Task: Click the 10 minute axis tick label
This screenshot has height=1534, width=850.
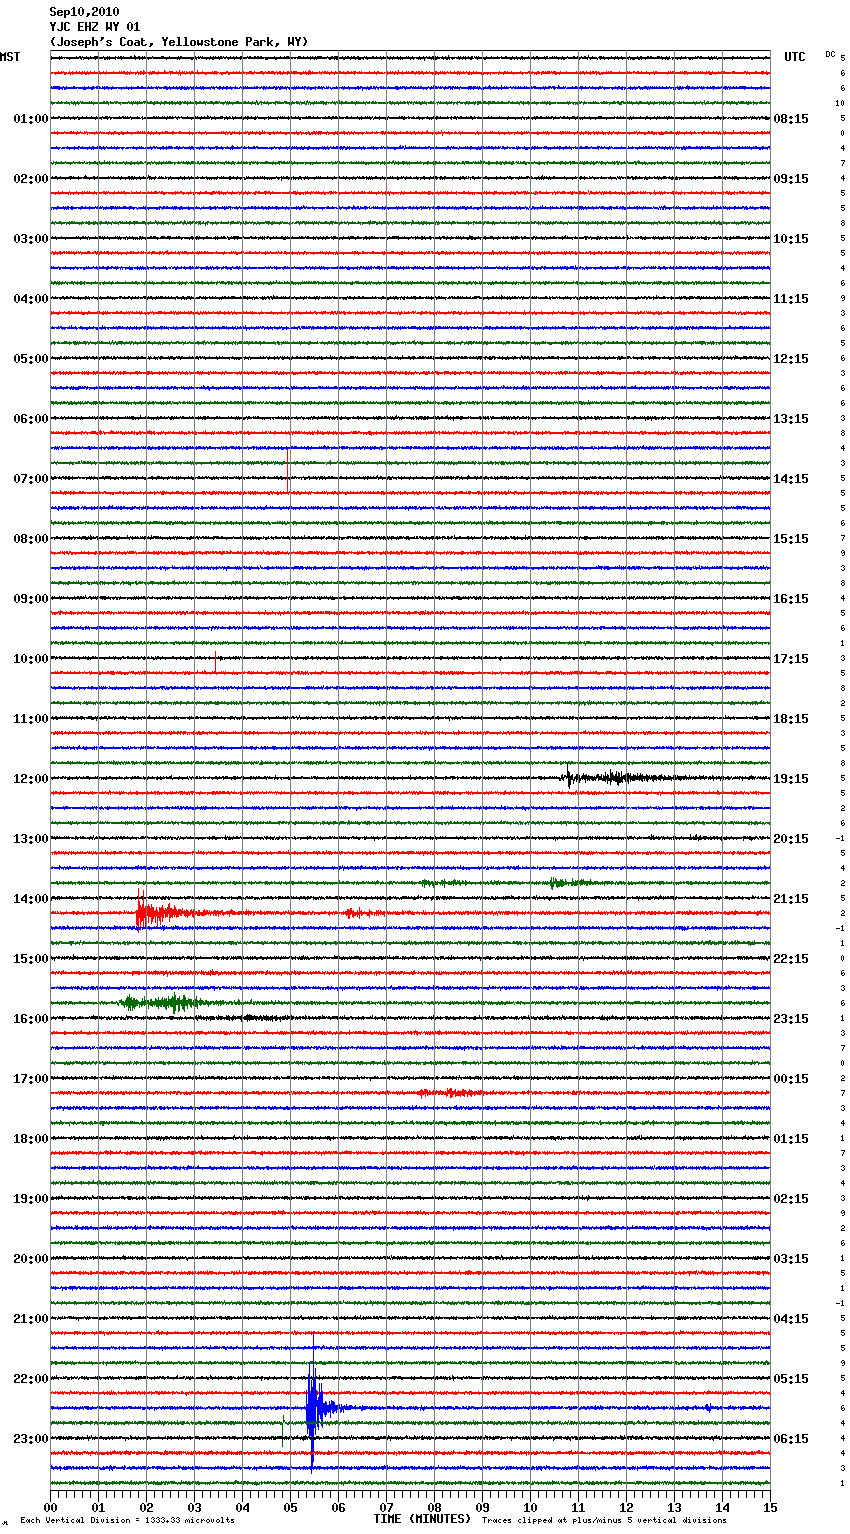Action: [x=530, y=1507]
